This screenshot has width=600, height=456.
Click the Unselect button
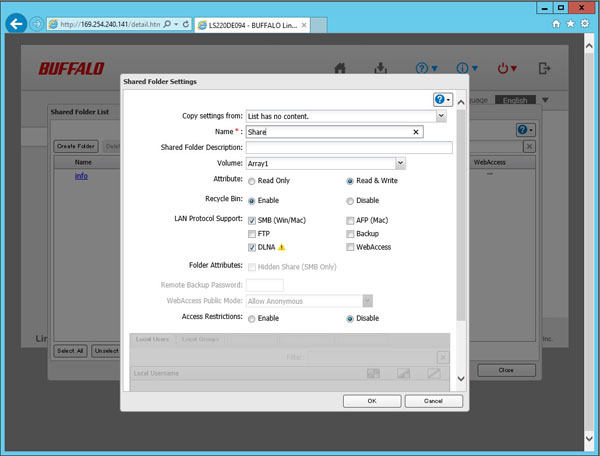click(x=106, y=351)
